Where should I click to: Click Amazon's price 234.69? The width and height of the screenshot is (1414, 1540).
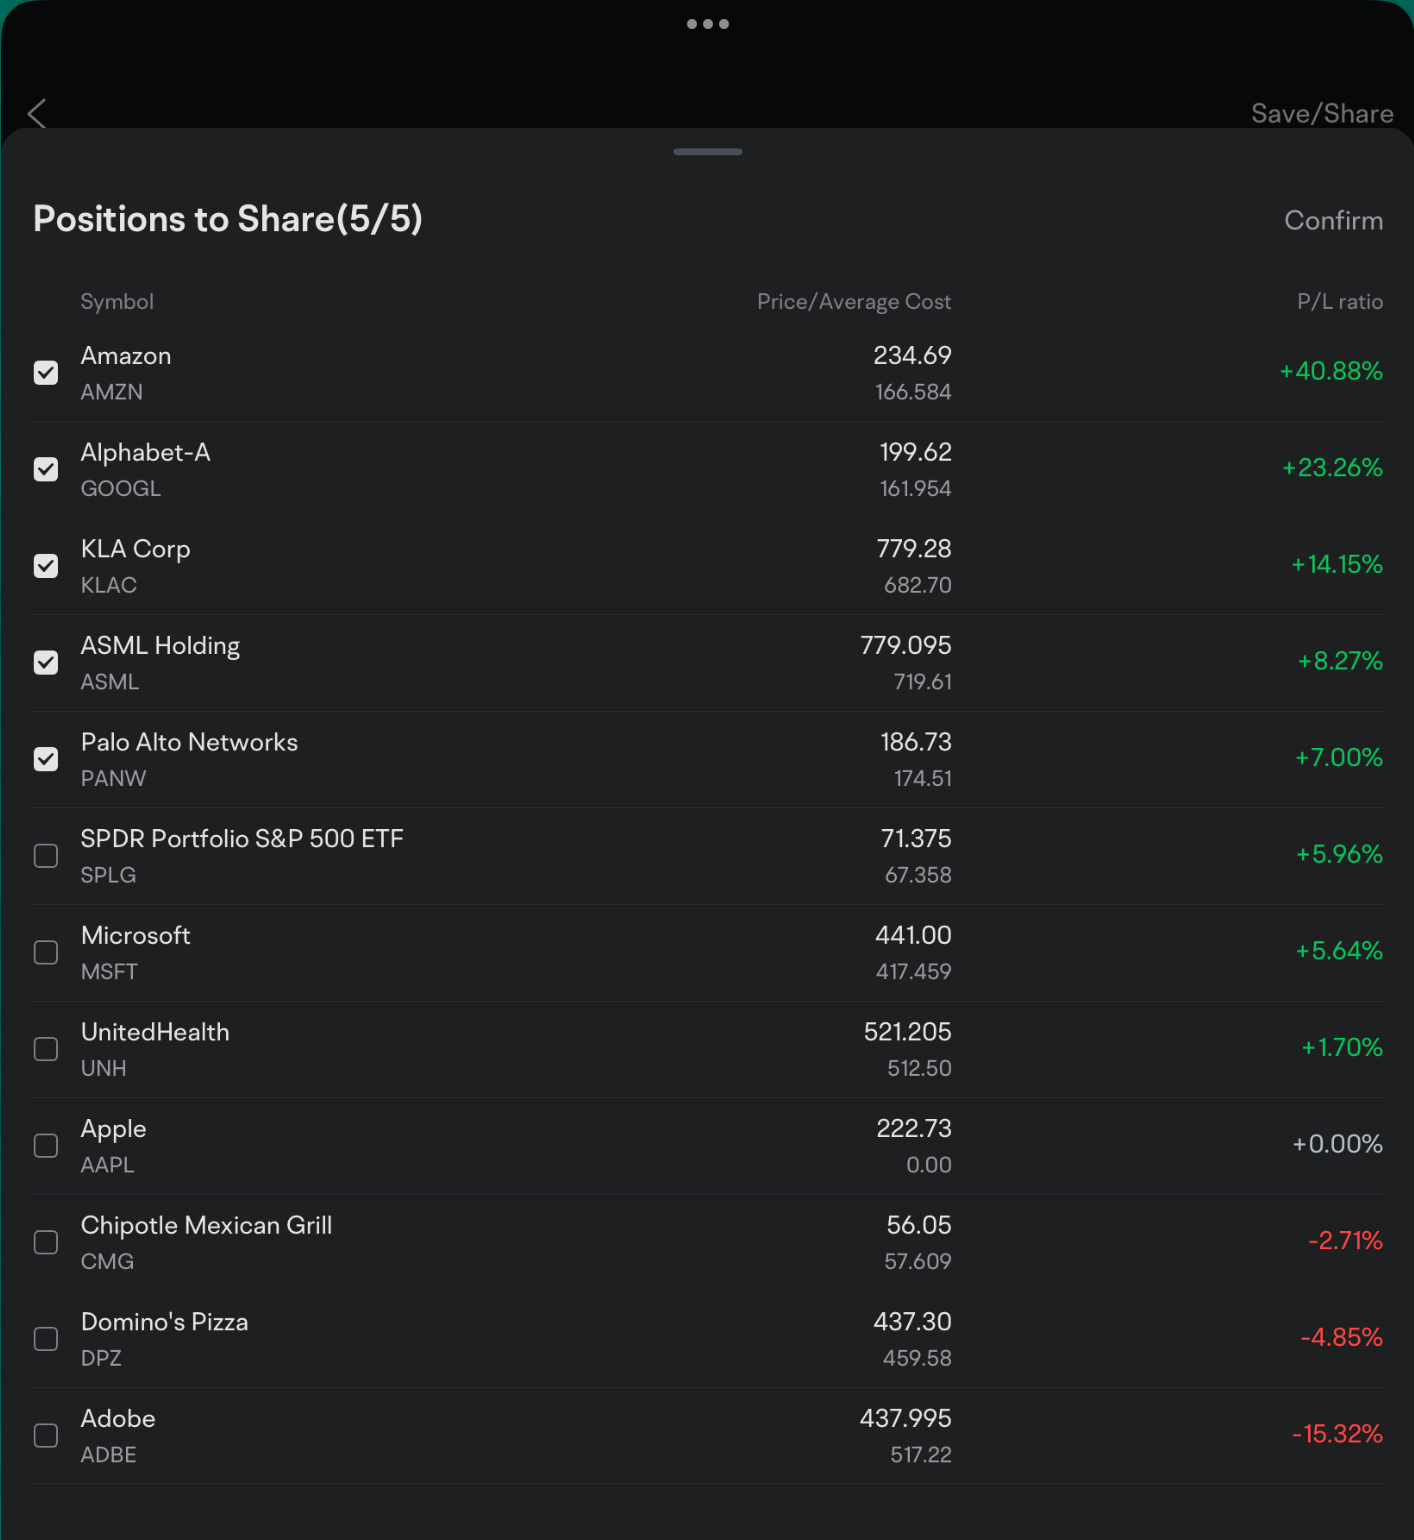tap(912, 356)
